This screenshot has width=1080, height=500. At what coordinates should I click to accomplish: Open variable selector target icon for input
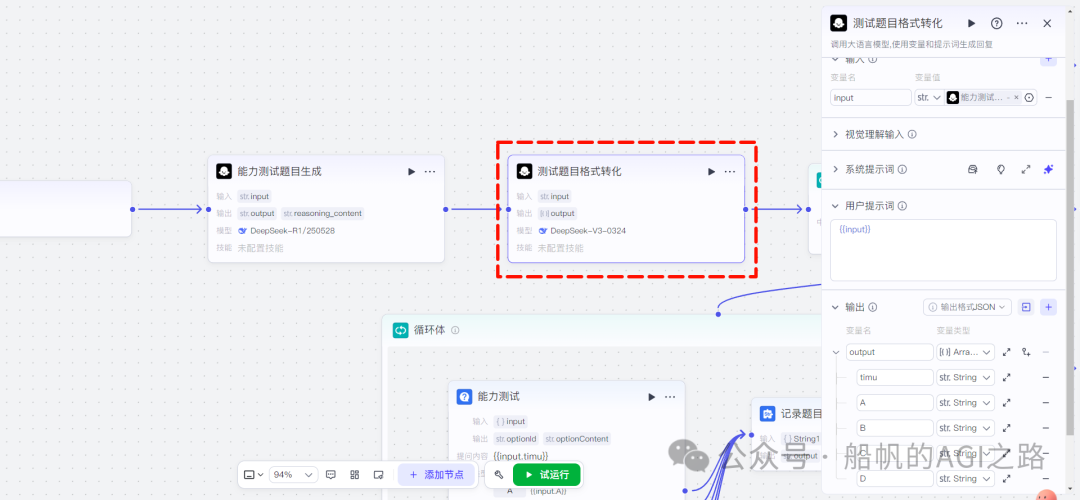[x=1029, y=98]
